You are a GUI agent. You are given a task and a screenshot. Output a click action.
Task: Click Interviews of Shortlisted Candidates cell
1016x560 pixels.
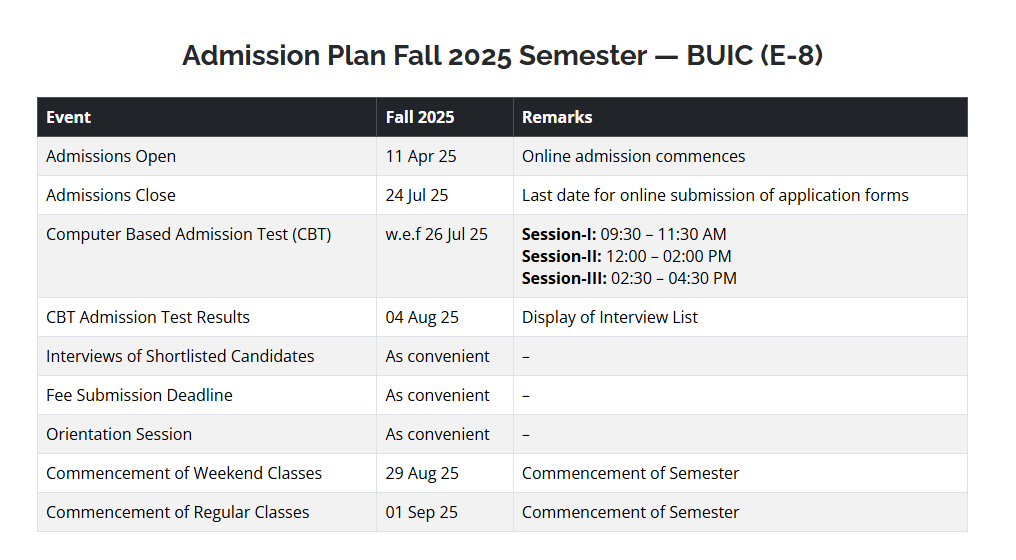[207, 356]
